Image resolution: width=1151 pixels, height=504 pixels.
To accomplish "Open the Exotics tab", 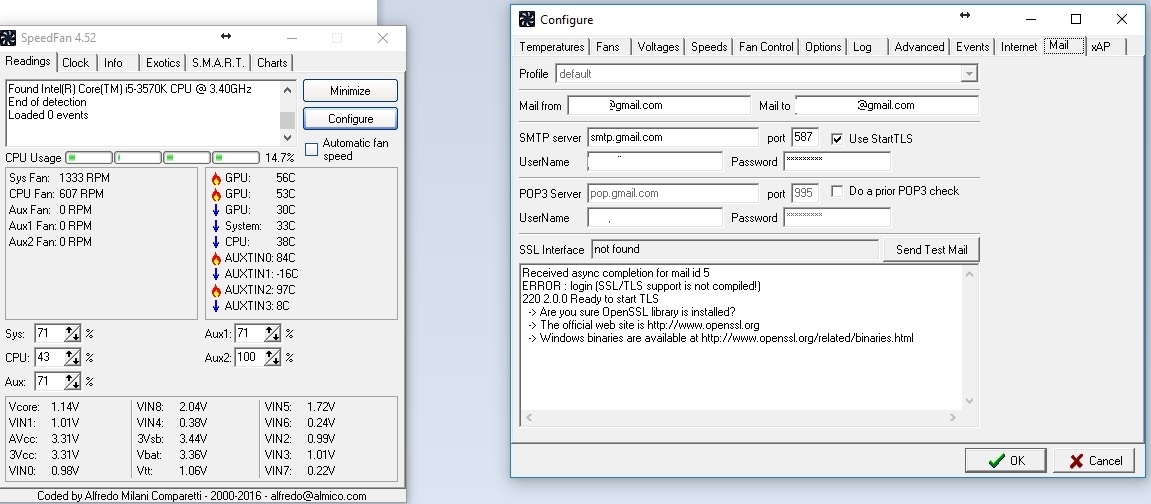I will click(x=163, y=62).
